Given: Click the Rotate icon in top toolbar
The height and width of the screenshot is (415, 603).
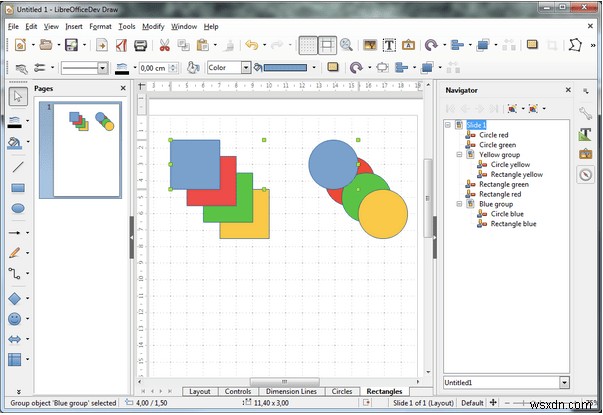Looking at the screenshot, I should pyautogui.click(x=431, y=45).
